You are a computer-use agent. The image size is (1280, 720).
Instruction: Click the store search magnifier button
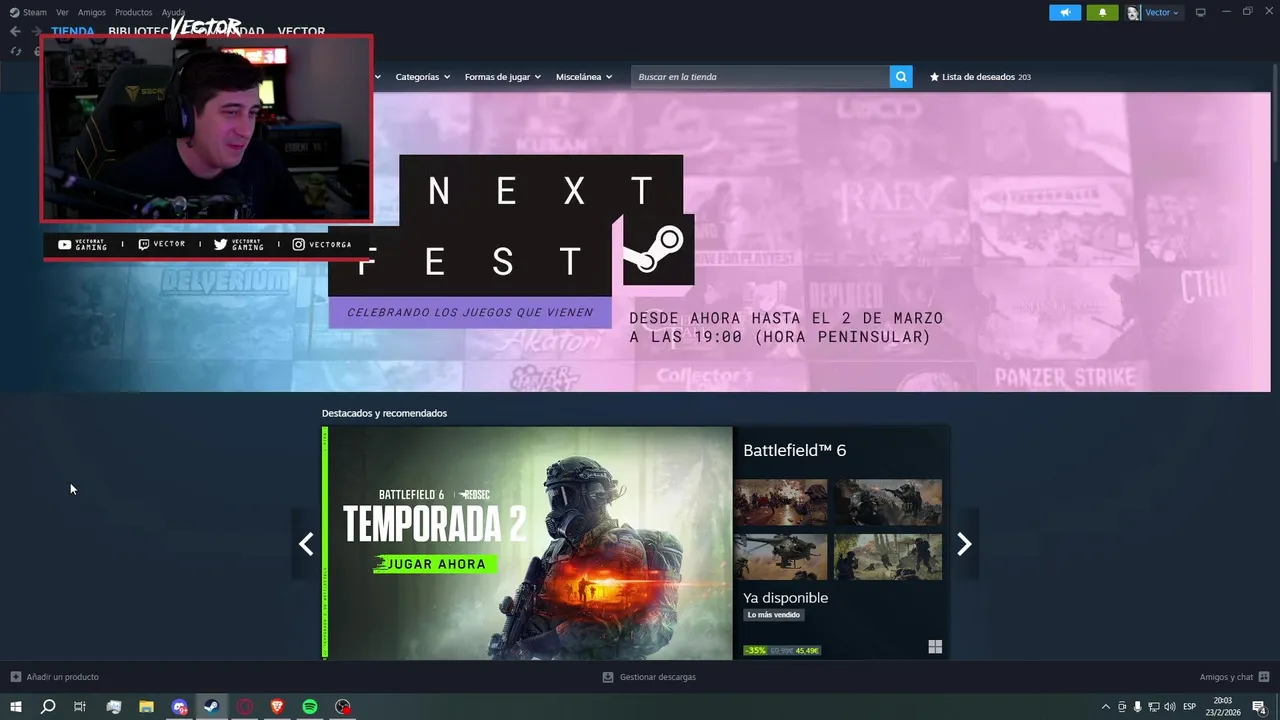coord(901,76)
